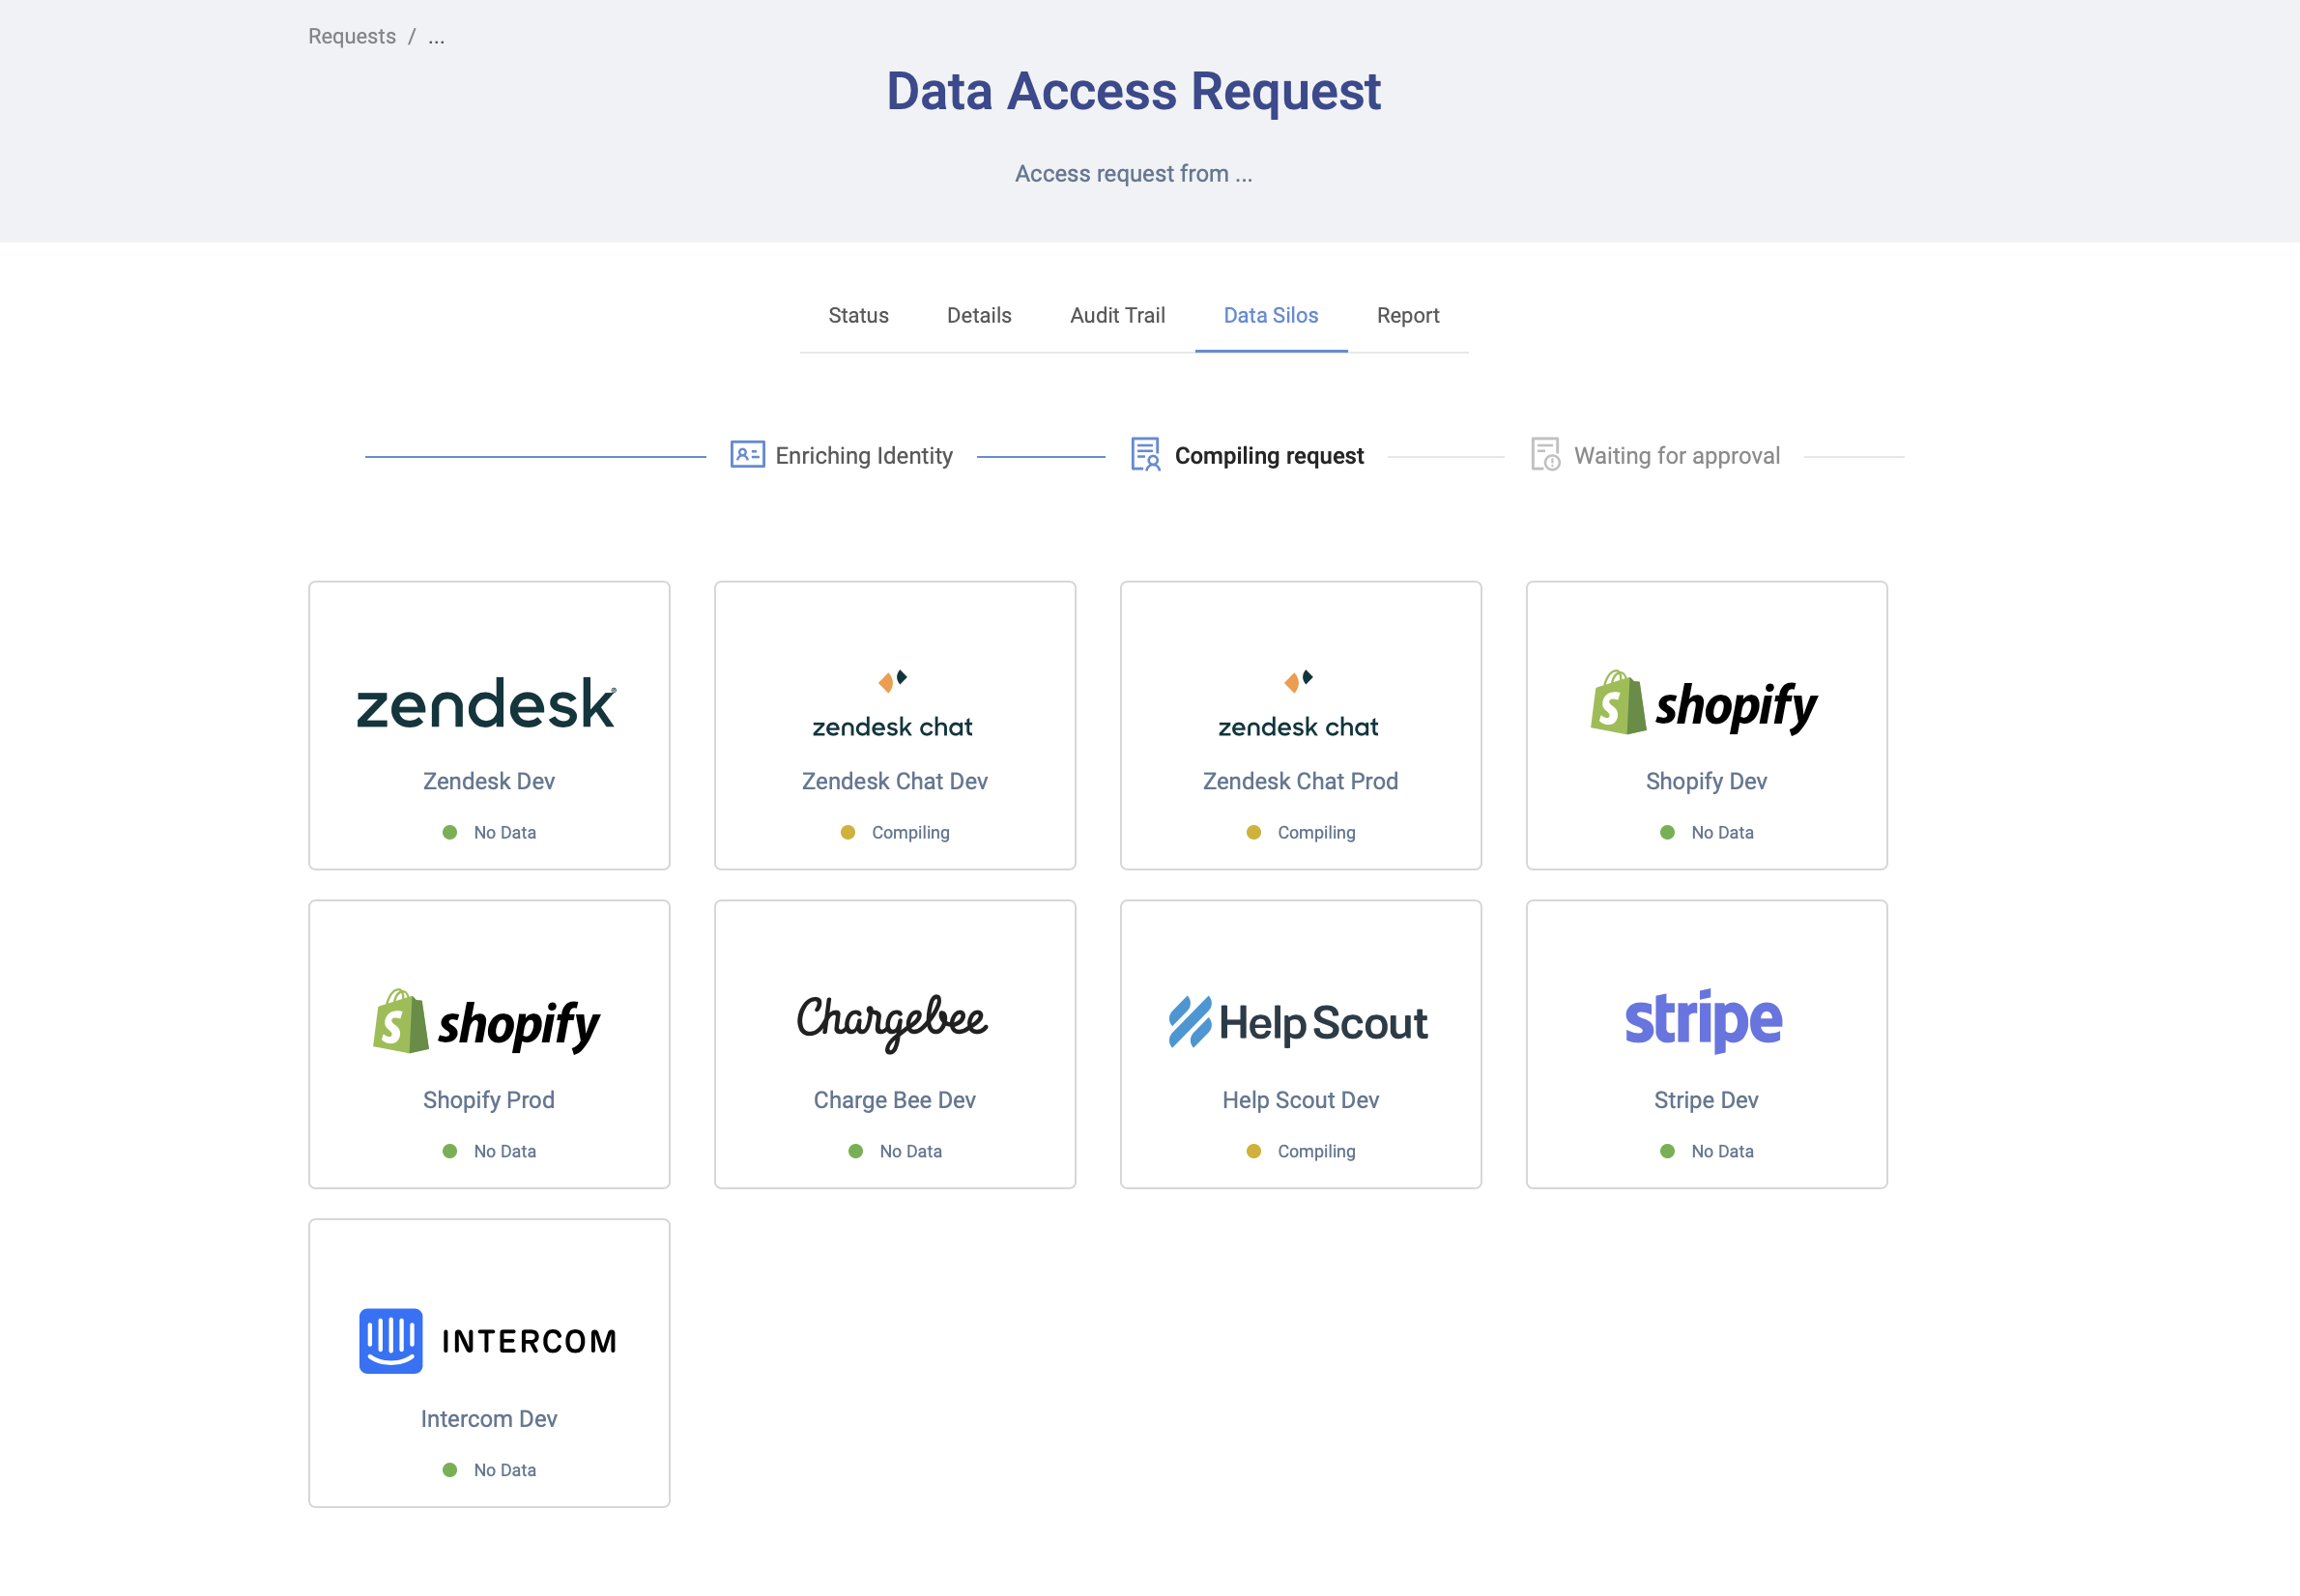Open the Zendesk Chat Prod silo card
This screenshot has width=2300, height=1596.
[1300, 725]
